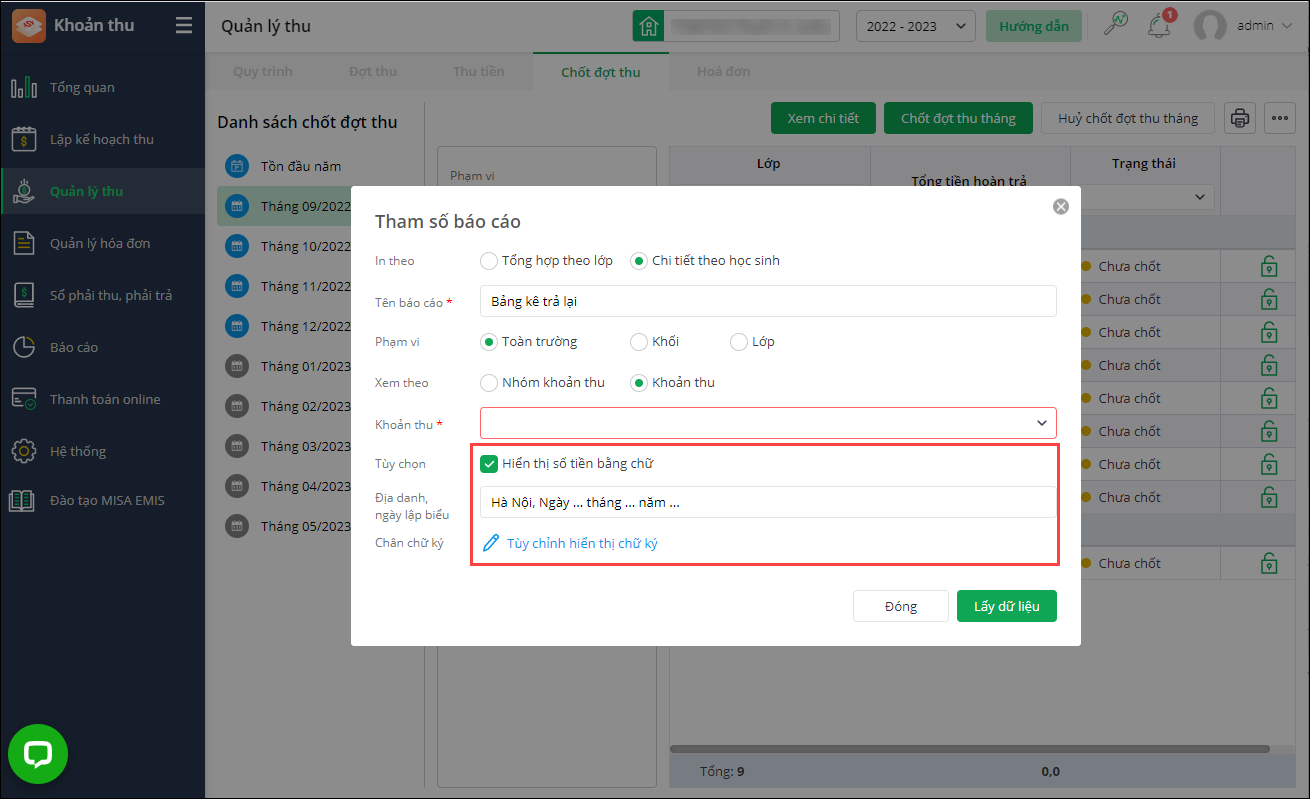Click the Hướng dẫn button
Viewport: 1310px width, 799px height.
[x=1034, y=26]
